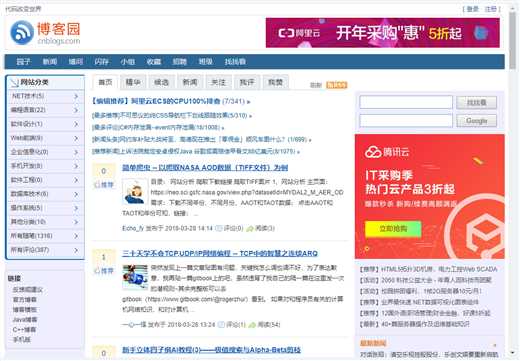Open the 反馈或建议 sidebar link
Screen dimensions: 520x361
click(x=28, y=290)
